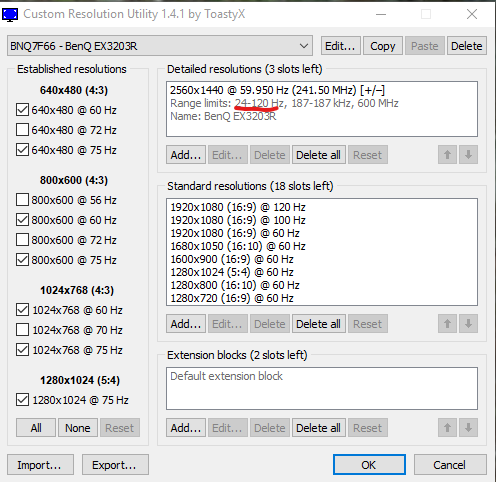The image size is (496, 482).
Task: Click the Edit button beside the monitor dropdown
Action: pyautogui.click(x=340, y=46)
